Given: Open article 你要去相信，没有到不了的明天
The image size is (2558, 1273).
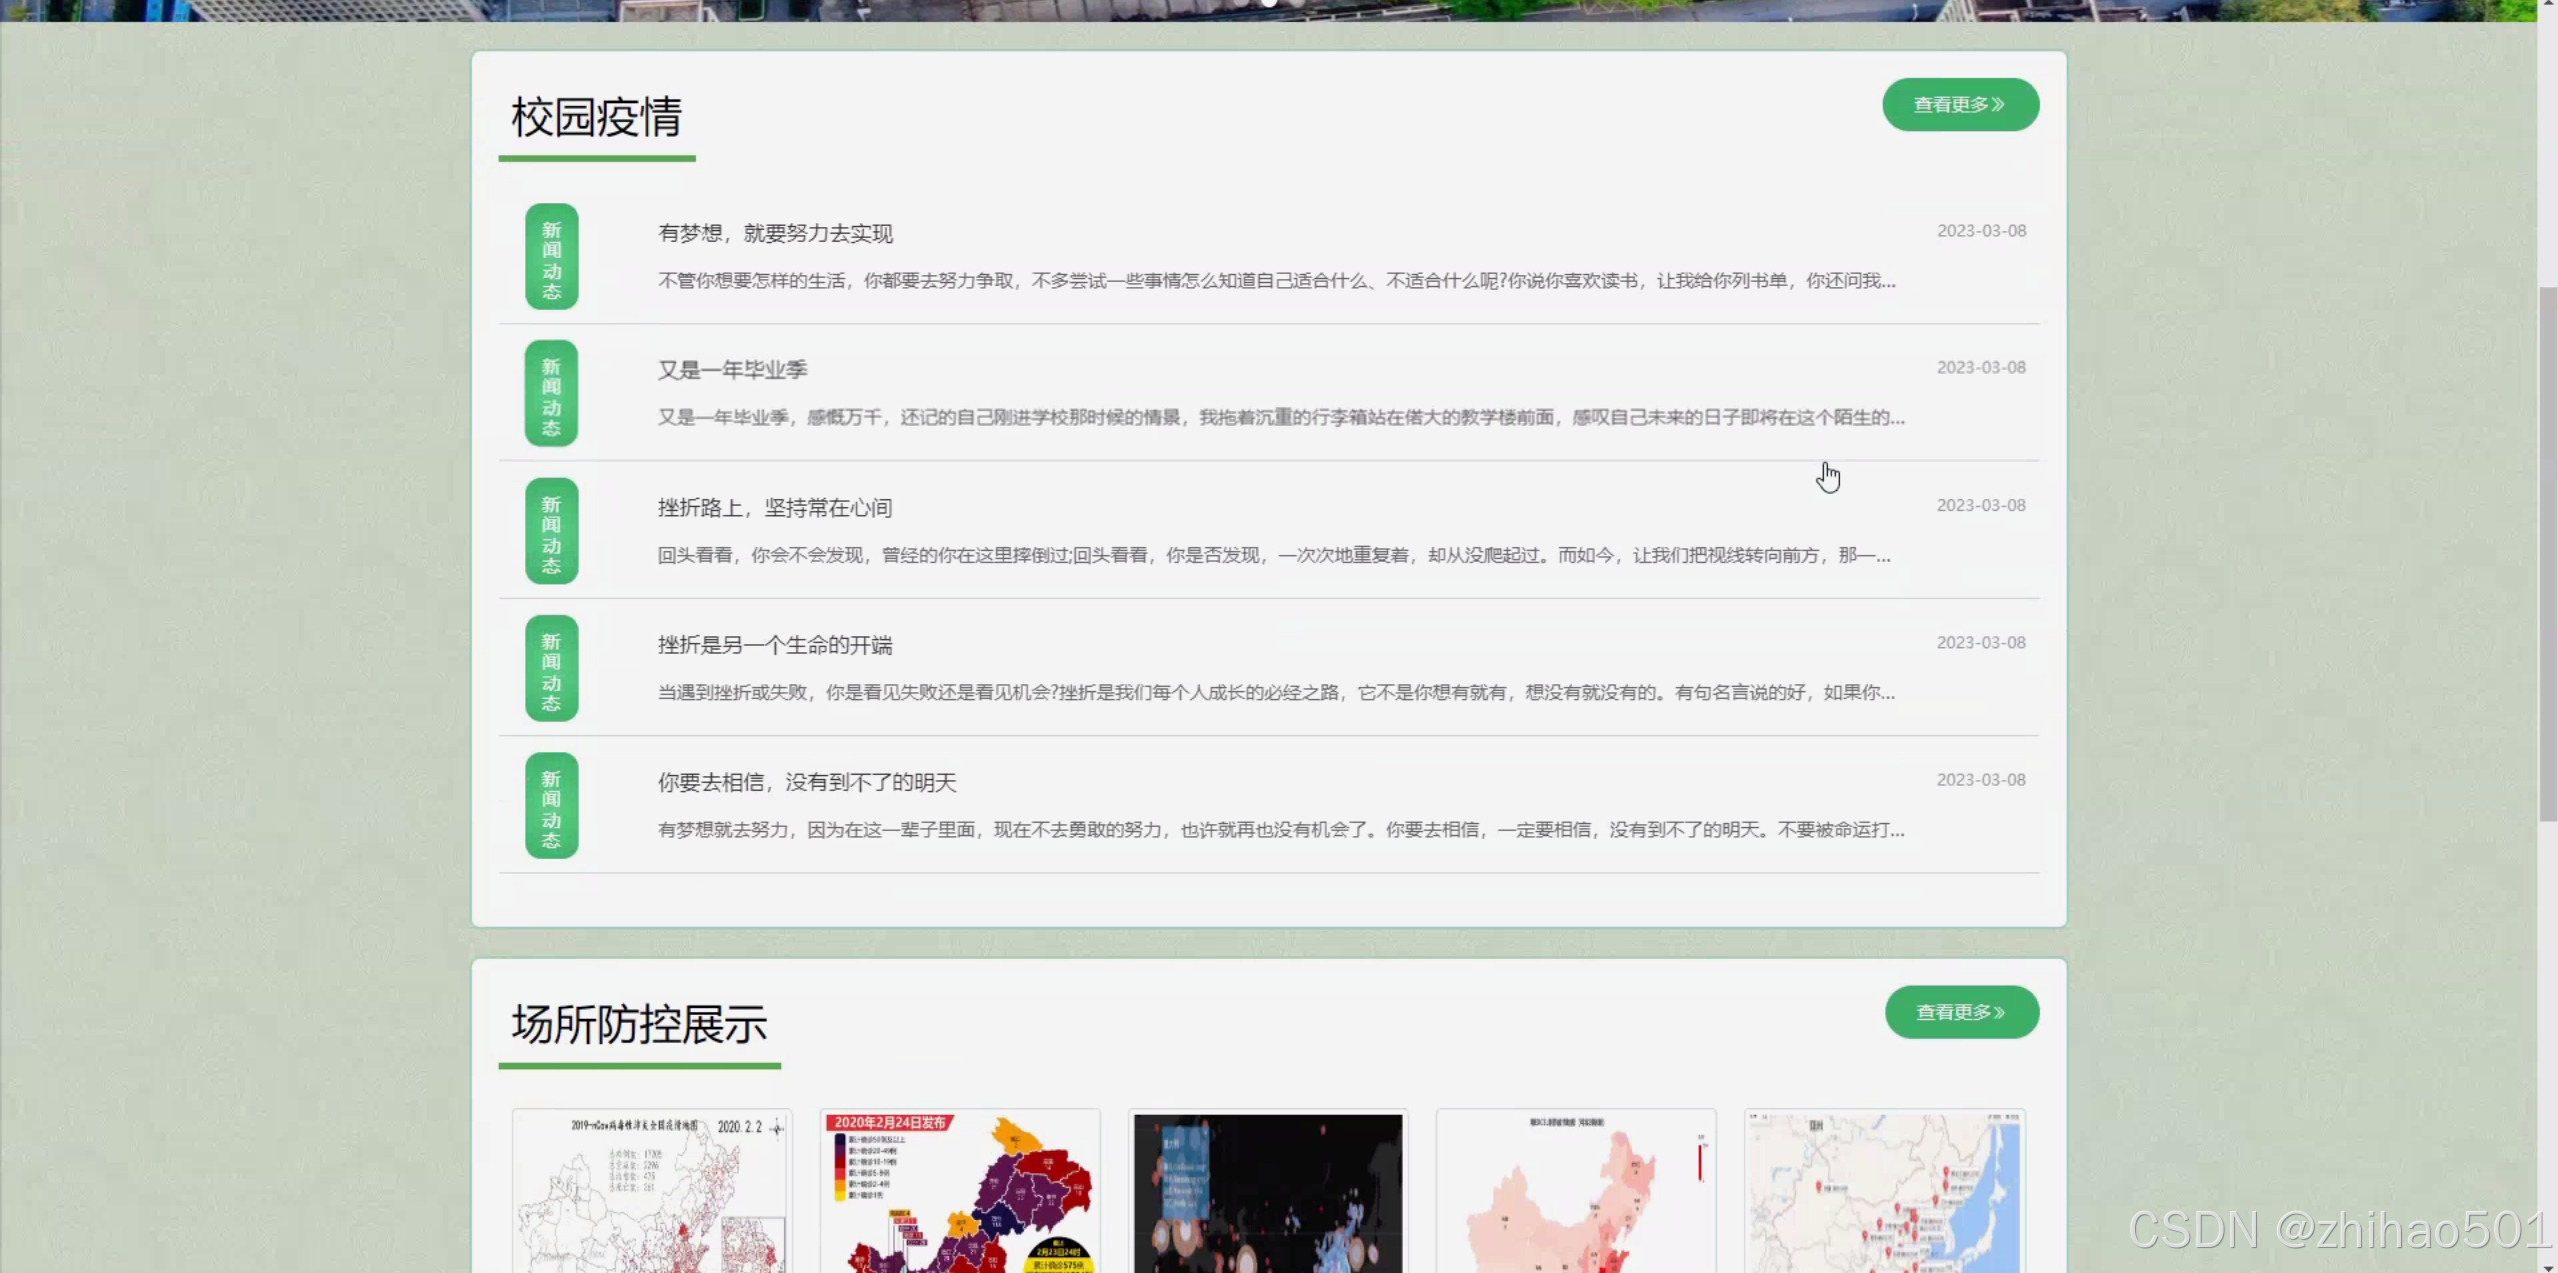Looking at the screenshot, I should tap(807, 782).
